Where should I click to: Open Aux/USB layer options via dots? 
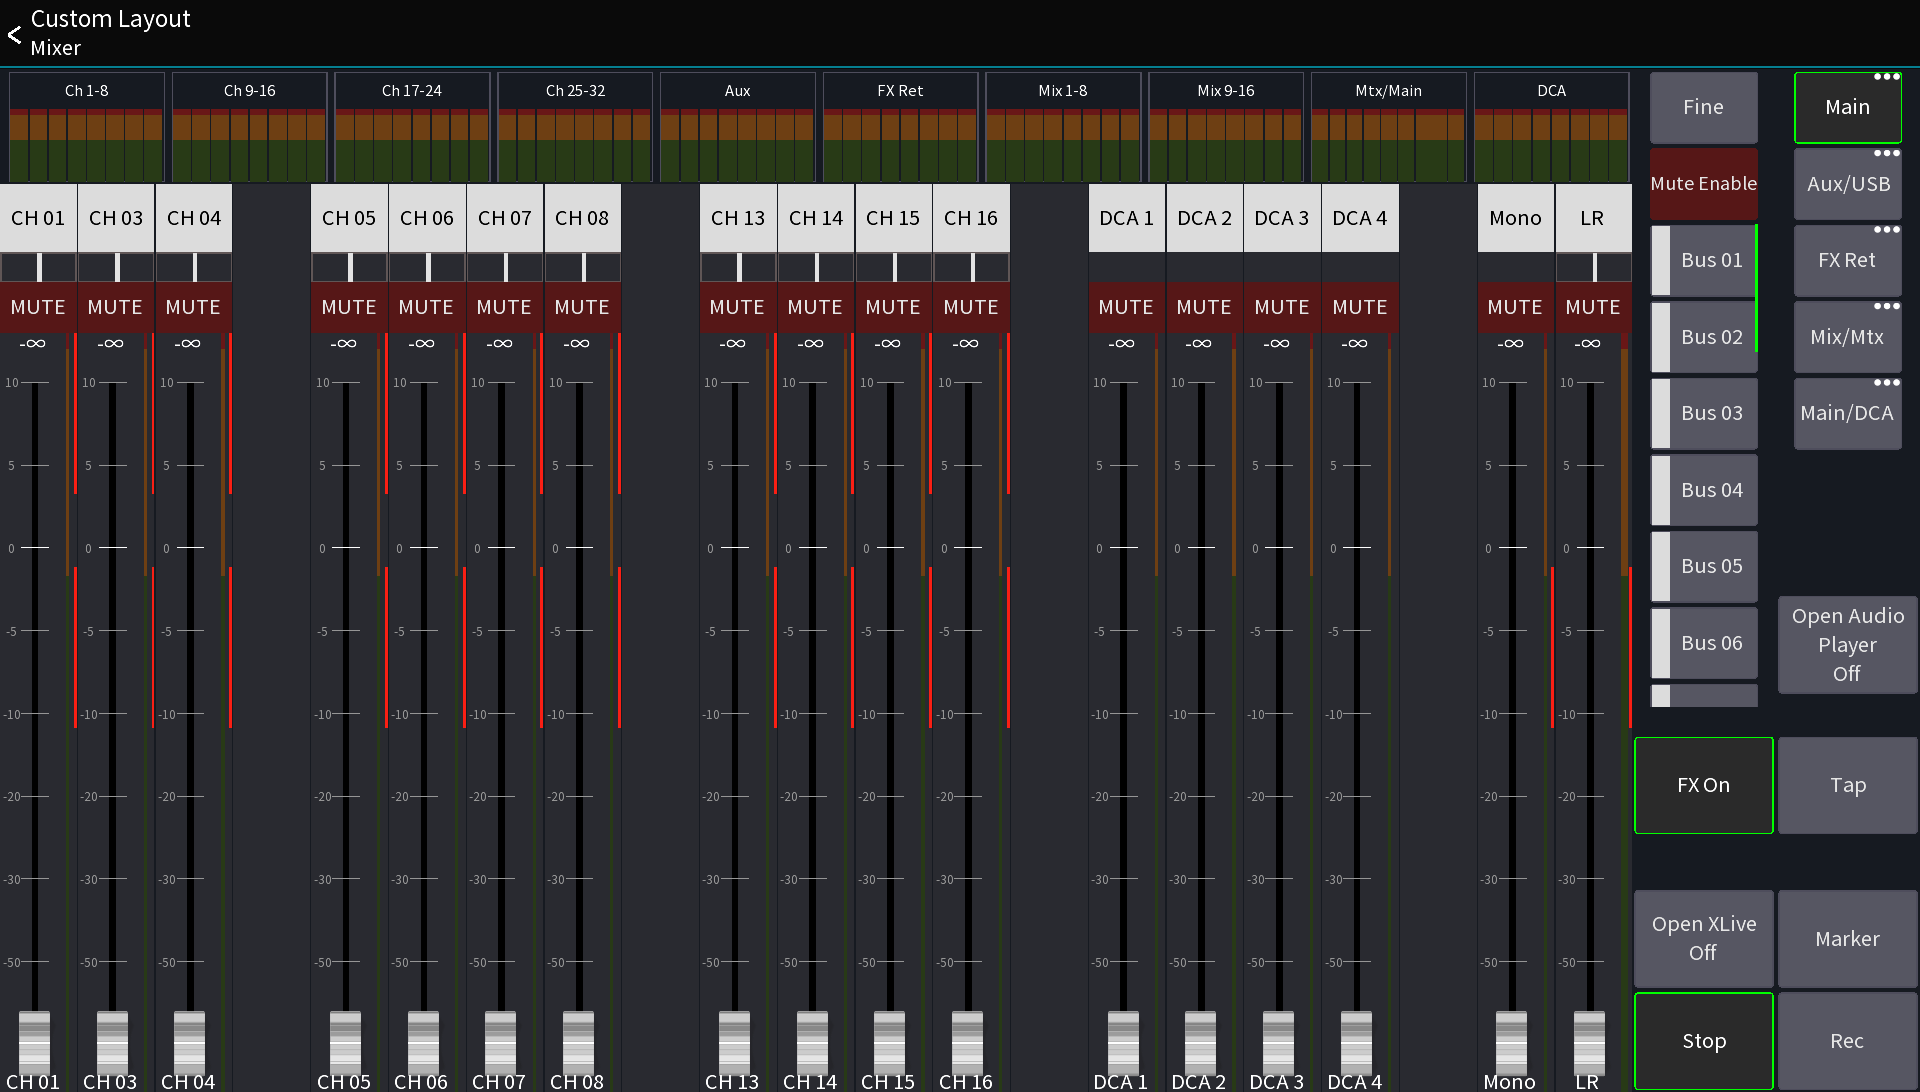coord(1888,153)
